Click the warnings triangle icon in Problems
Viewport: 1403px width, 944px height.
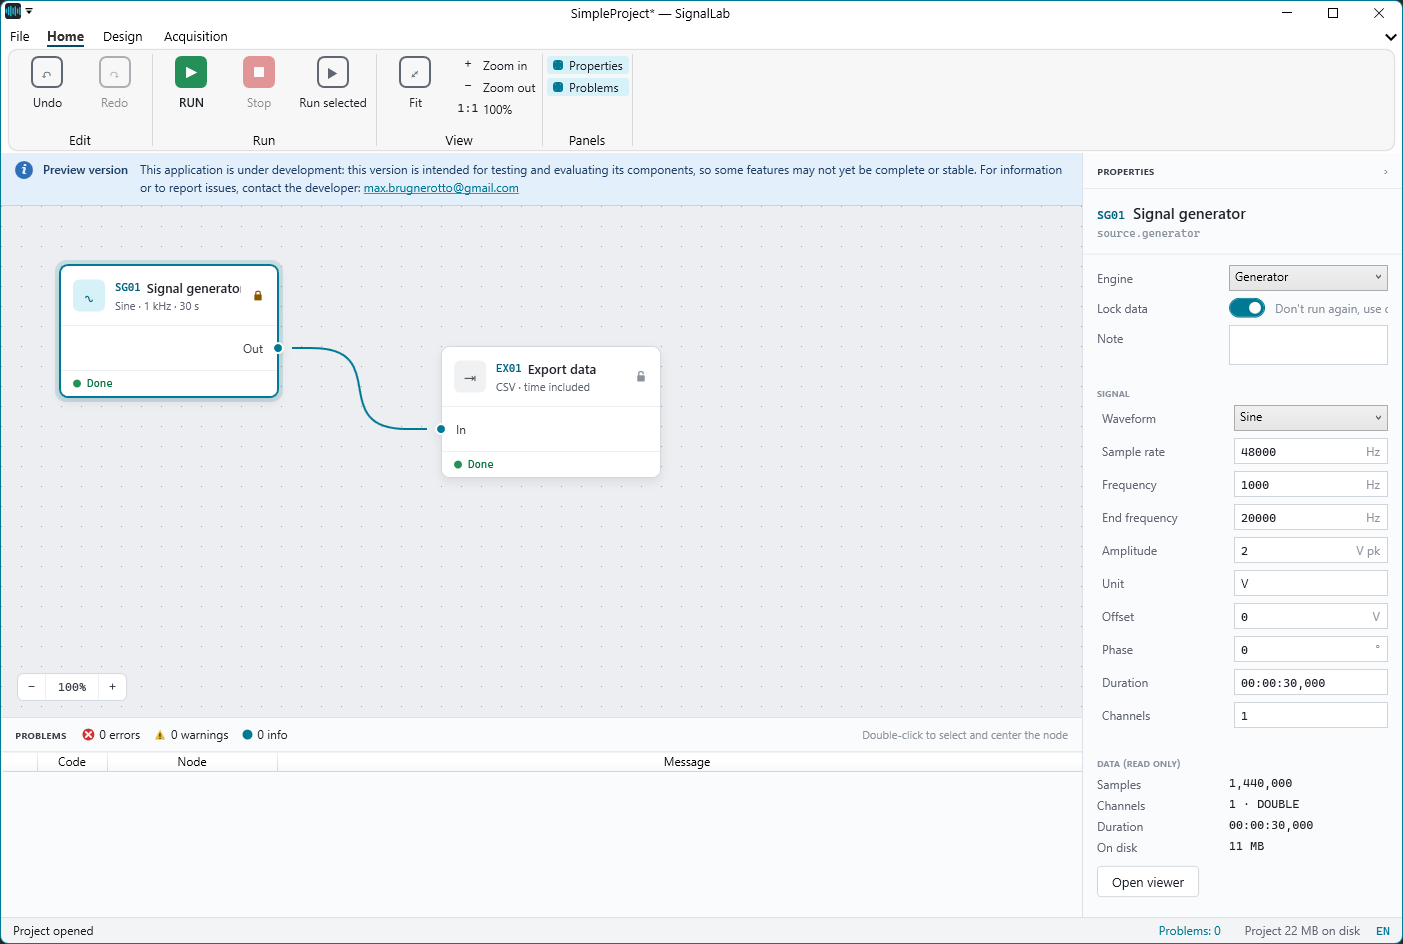(160, 735)
